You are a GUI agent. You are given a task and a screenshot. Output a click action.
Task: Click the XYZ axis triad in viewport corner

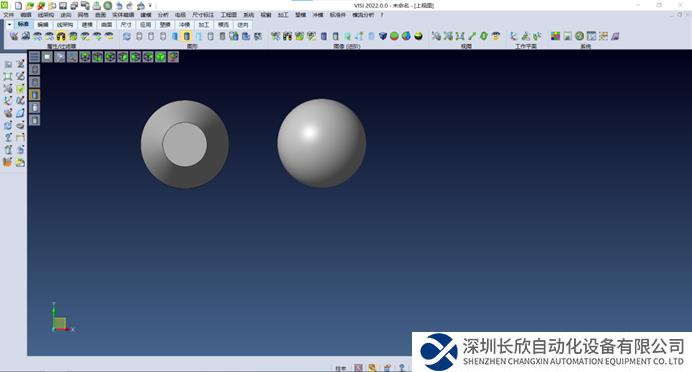click(62, 318)
